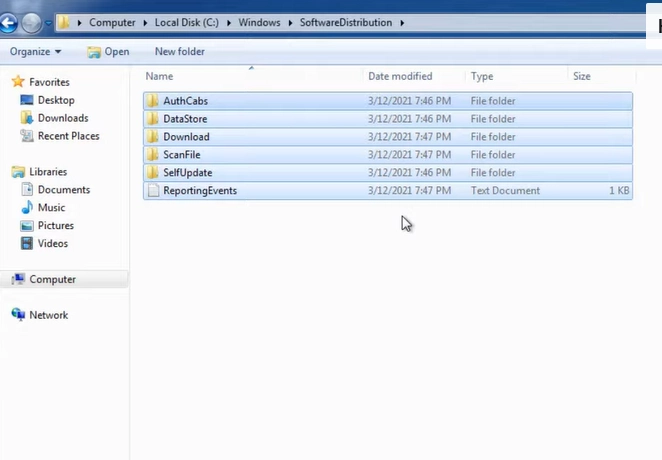Open Desktop in navigation pane
662x460 pixels.
[x=56, y=100]
